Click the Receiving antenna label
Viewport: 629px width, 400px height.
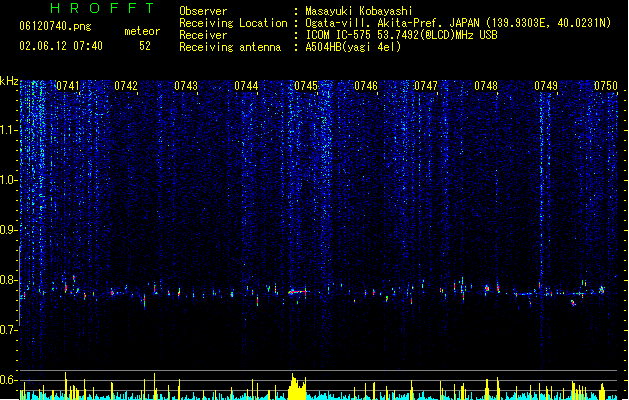click(230, 47)
